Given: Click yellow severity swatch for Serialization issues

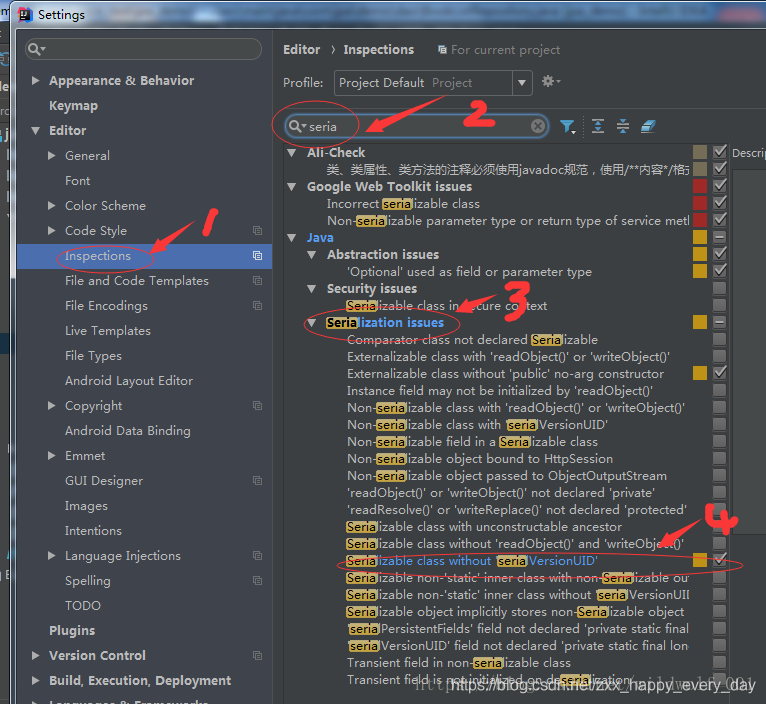Looking at the screenshot, I should pyautogui.click(x=700, y=322).
